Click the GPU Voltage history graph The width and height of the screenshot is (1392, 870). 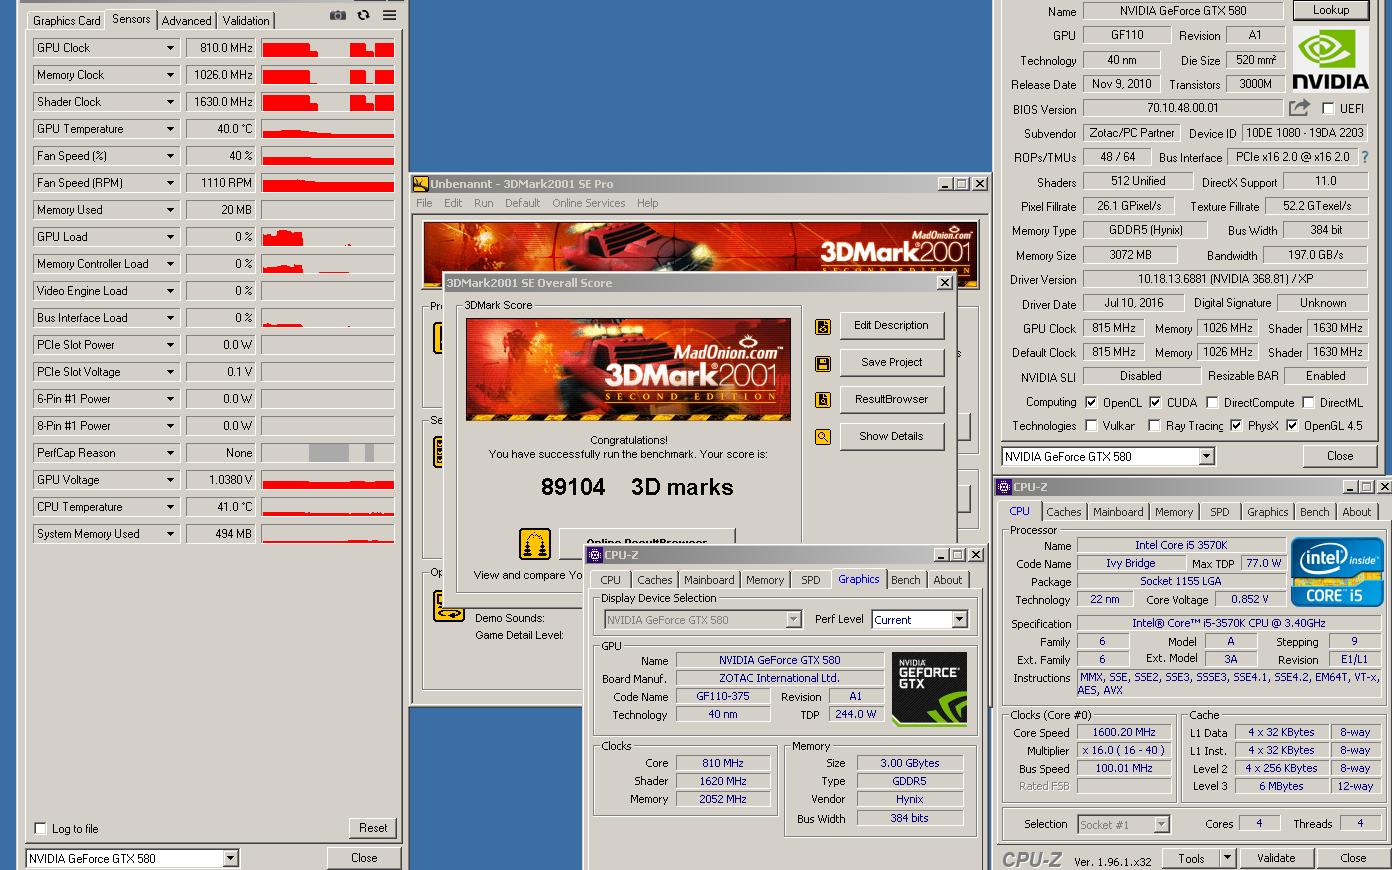328,480
